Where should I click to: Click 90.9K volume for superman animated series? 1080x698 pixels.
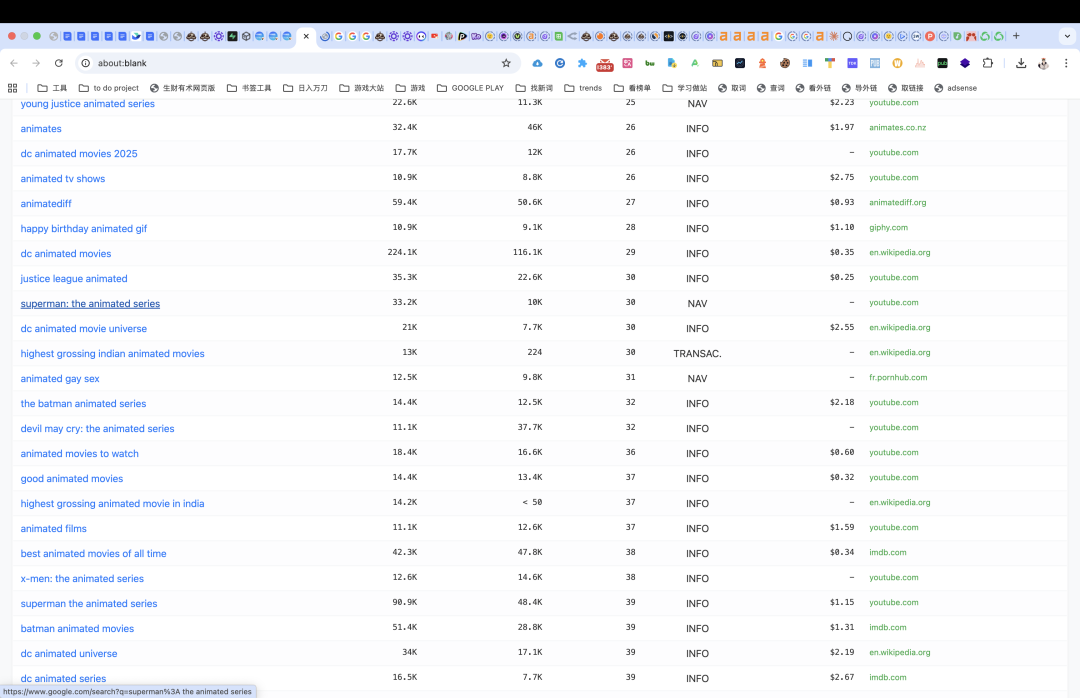click(404, 602)
